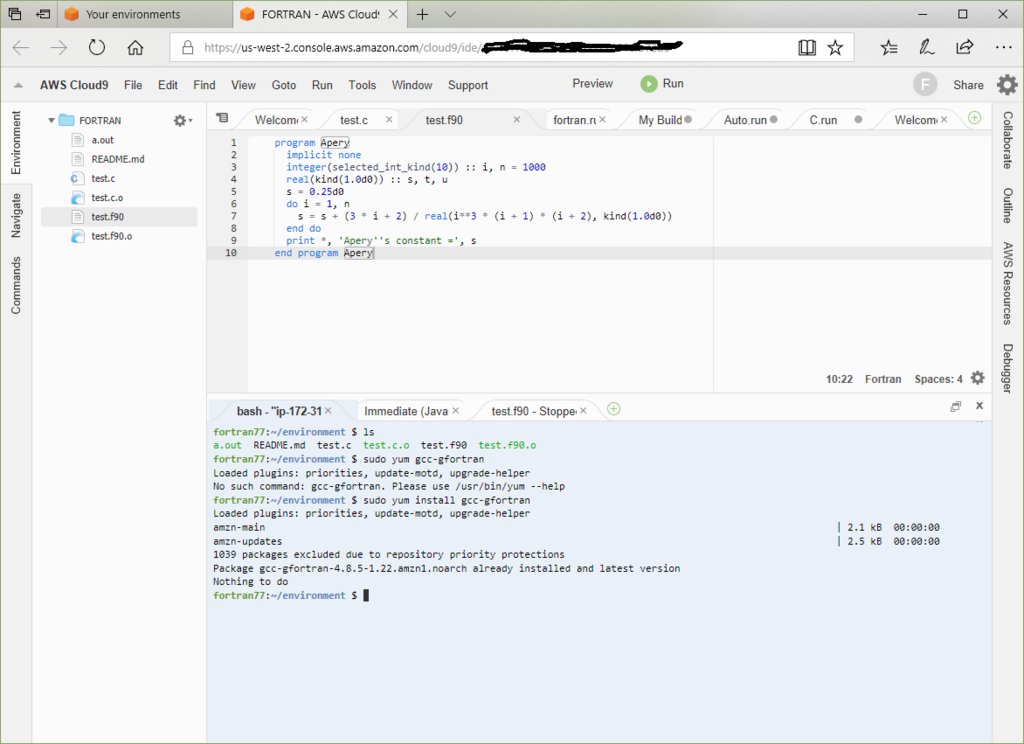Viewport: 1024px width, 744px height.
Task: Collapse the menu bar with up arrow
Action: tap(18, 85)
